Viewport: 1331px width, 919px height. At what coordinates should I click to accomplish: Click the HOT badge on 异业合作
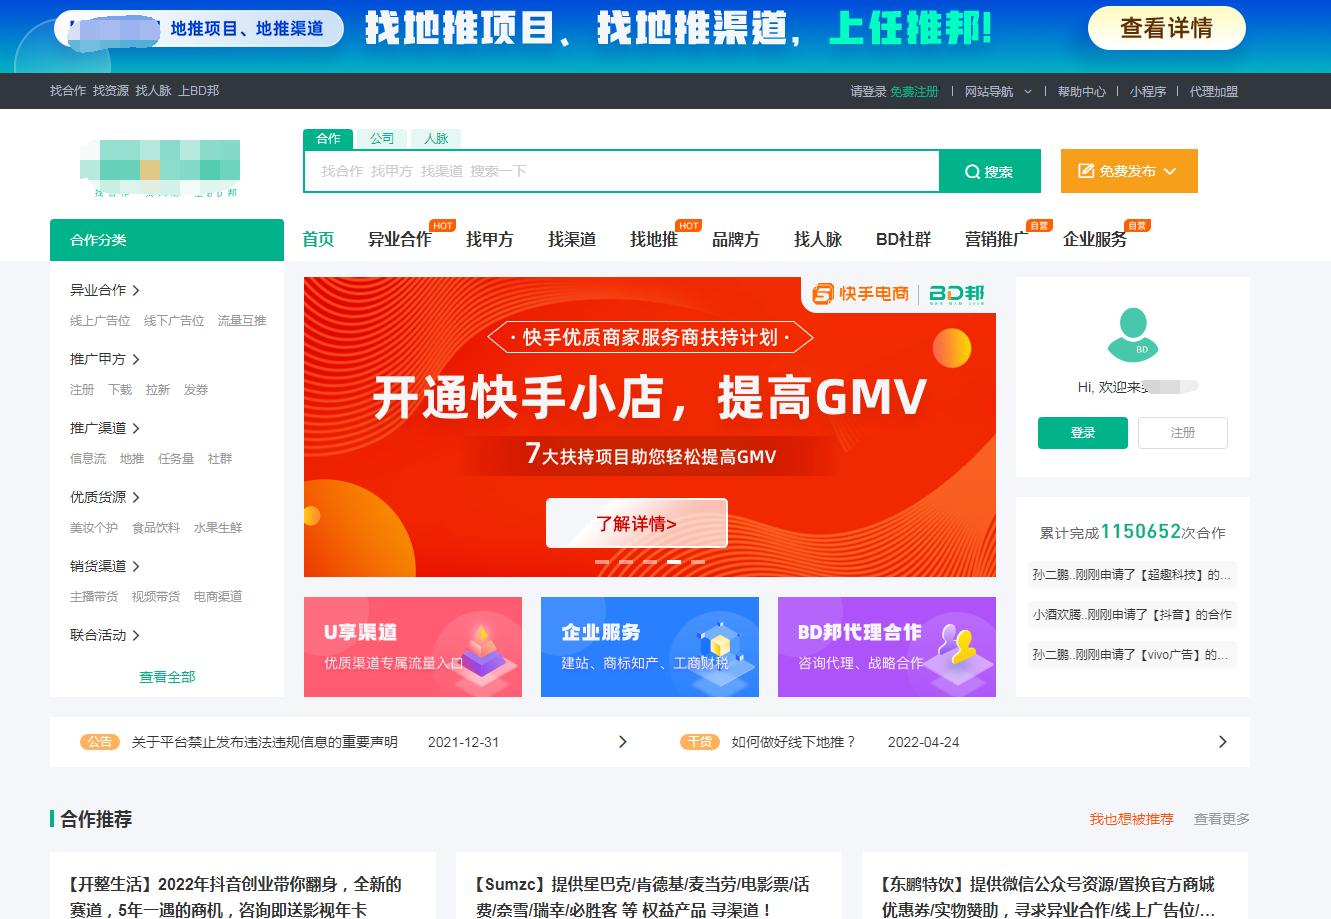click(x=442, y=226)
